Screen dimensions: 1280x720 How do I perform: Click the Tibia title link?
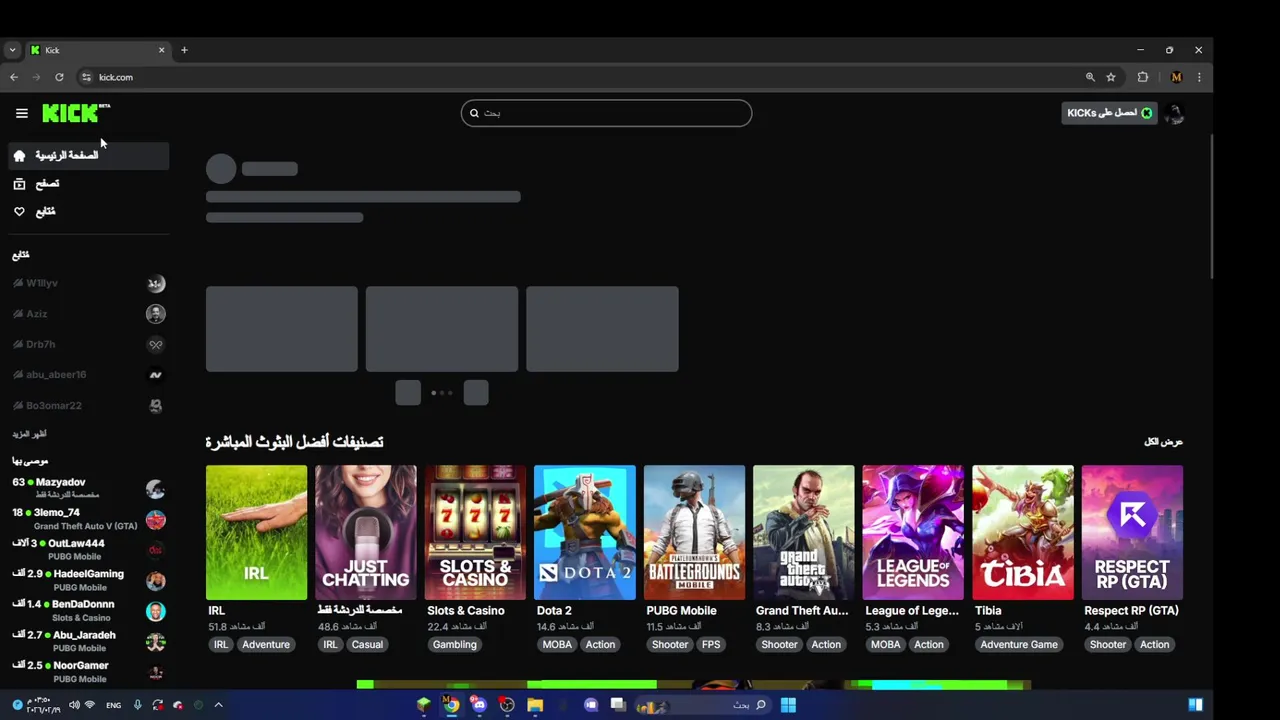click(x=988, y=610)
